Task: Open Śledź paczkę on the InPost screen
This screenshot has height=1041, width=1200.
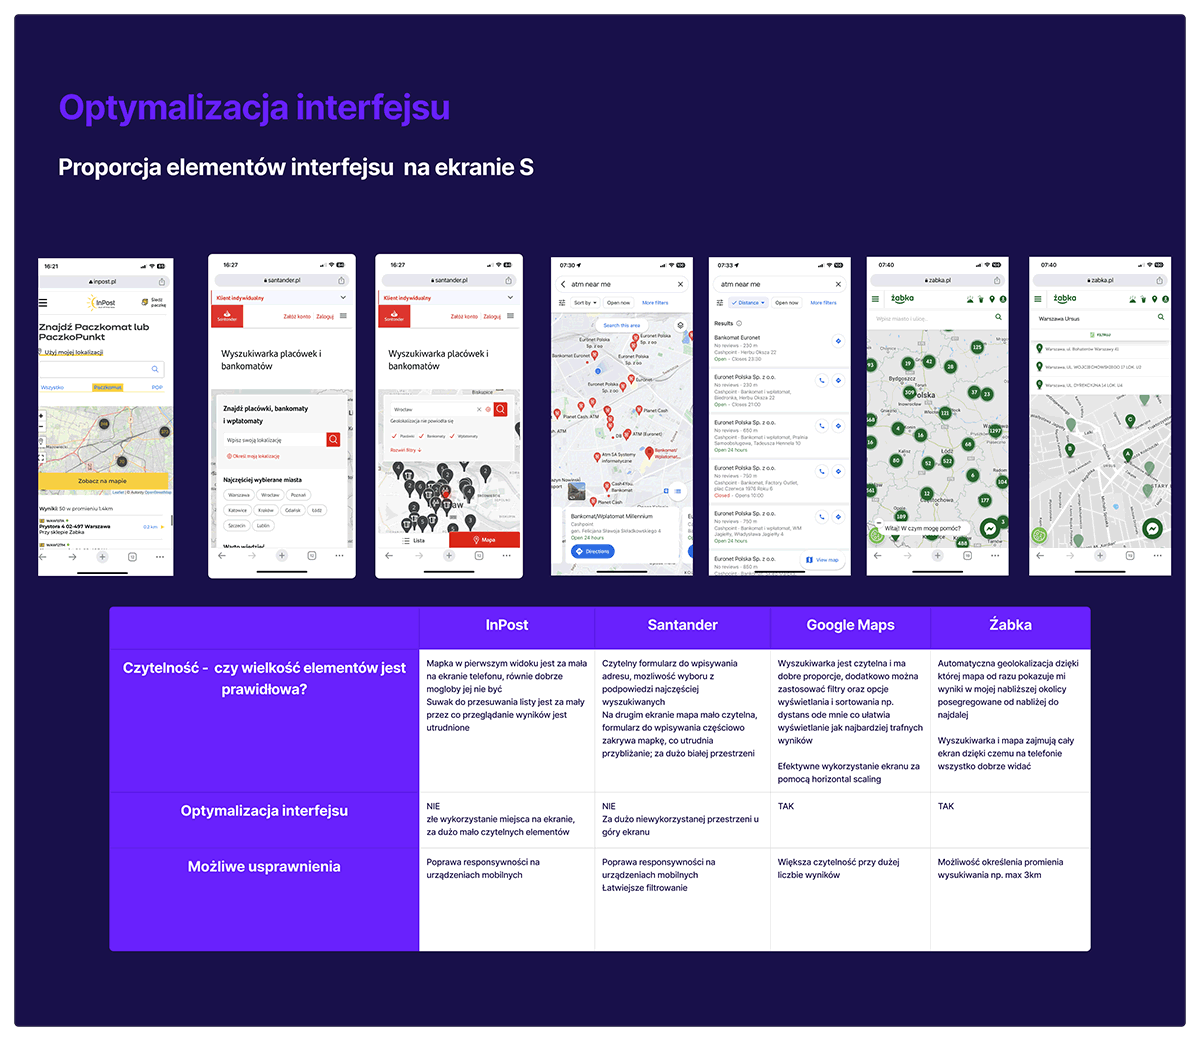Action: [x=155, y=302]
